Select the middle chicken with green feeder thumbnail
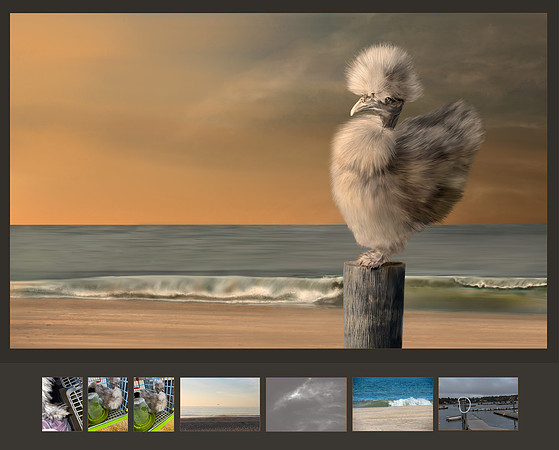This screenshot has height=450, width=559. coord(108,404)
